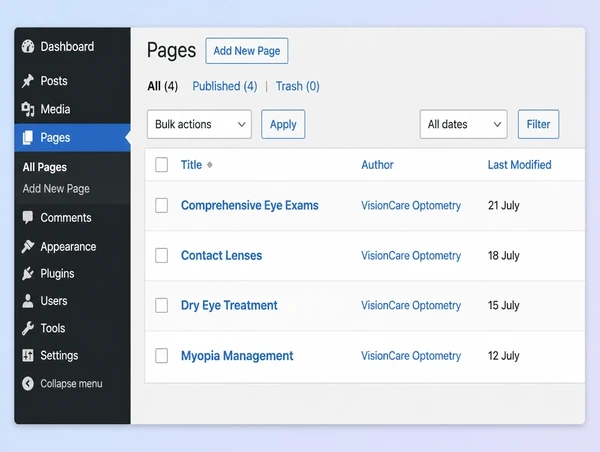The height and width of the screenshot is (452, 600).
Task: Click the Apply button
Action: coord(283,124)
